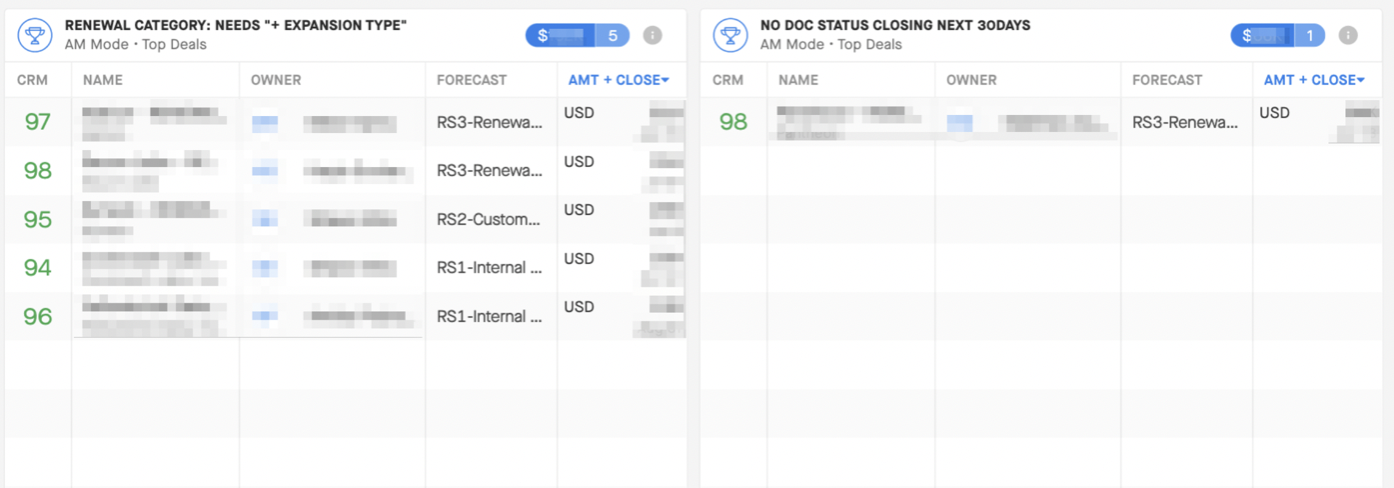Select CRM score 98 in No Doc Status table
The height and width of the screenshot is (488, 1394).
[734, 122]
